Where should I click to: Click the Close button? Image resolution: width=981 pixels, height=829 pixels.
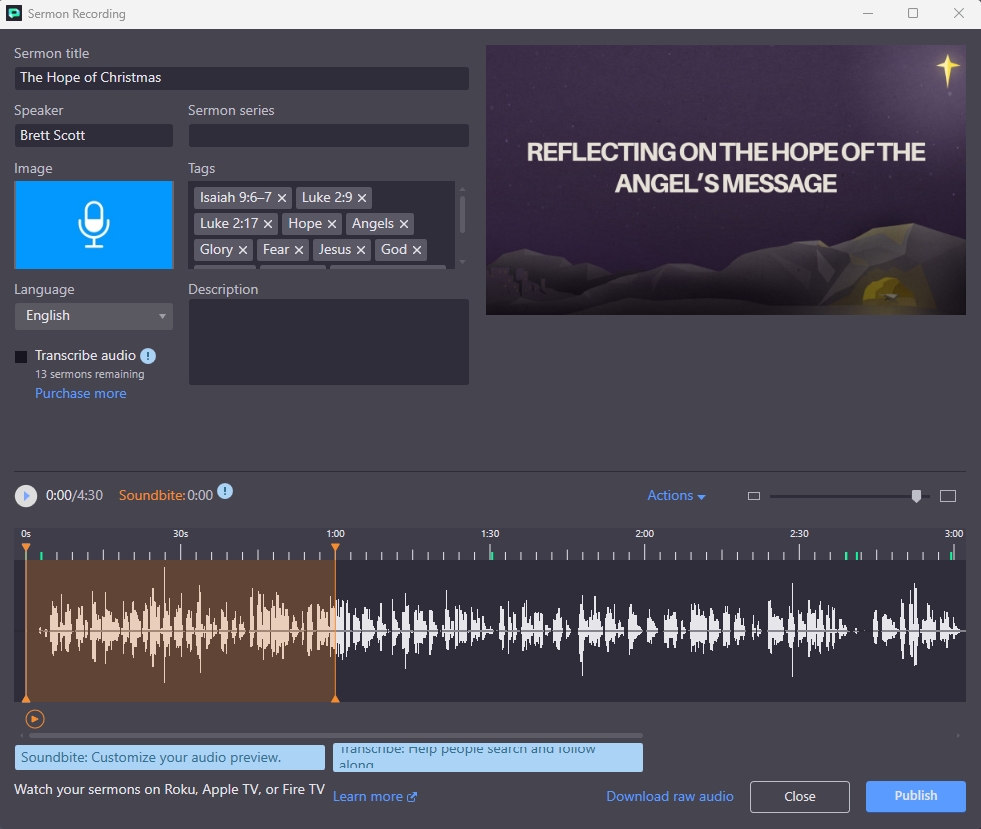(x=800, y=796)
